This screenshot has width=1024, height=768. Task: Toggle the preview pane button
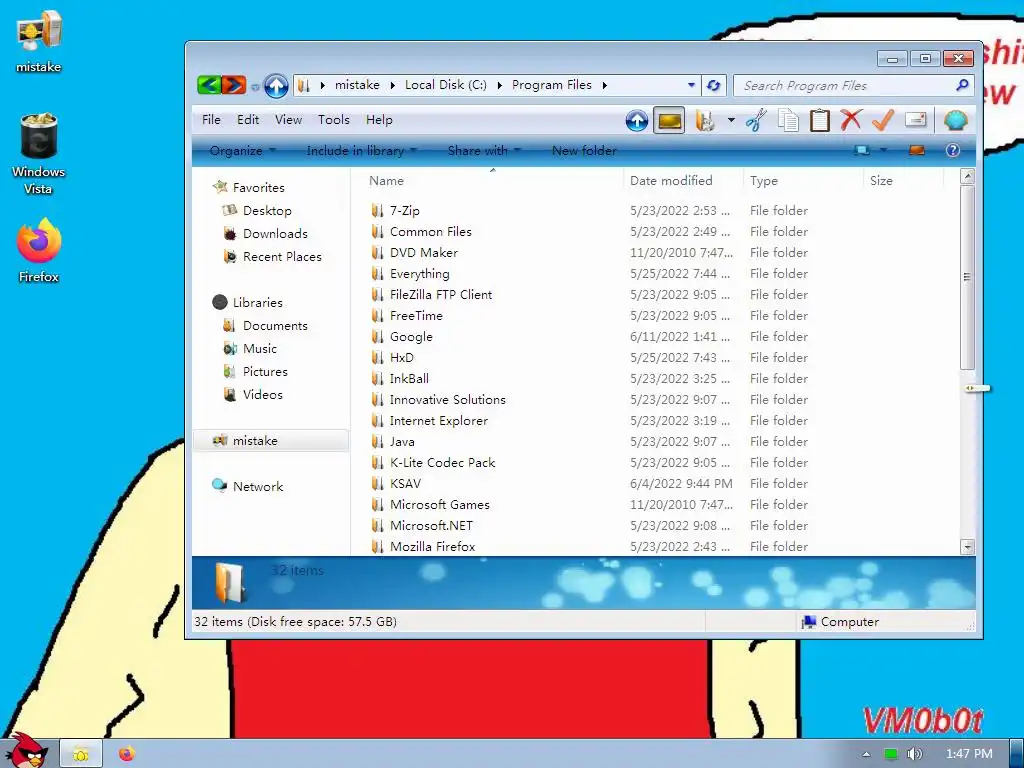click(917, 151)
